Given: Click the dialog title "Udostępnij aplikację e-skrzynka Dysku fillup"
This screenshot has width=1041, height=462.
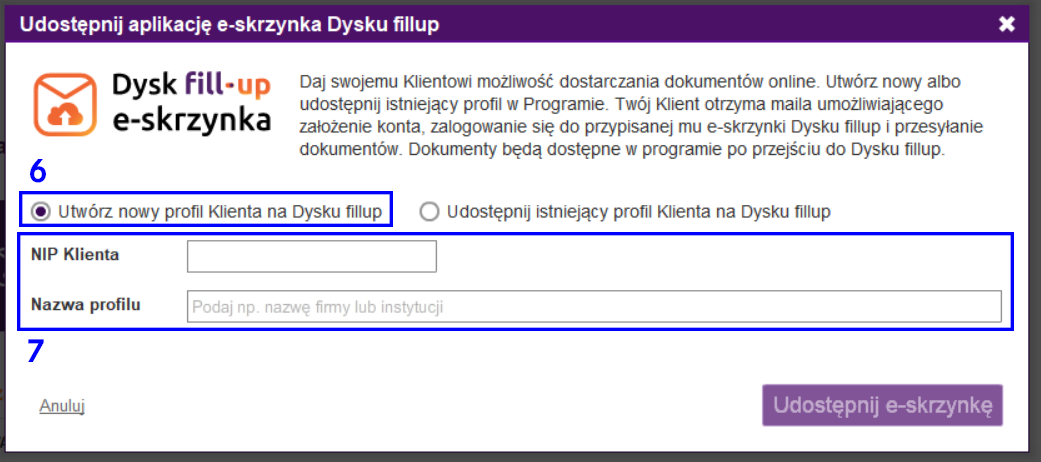Looking at the screenshot, I should point(230,25).
